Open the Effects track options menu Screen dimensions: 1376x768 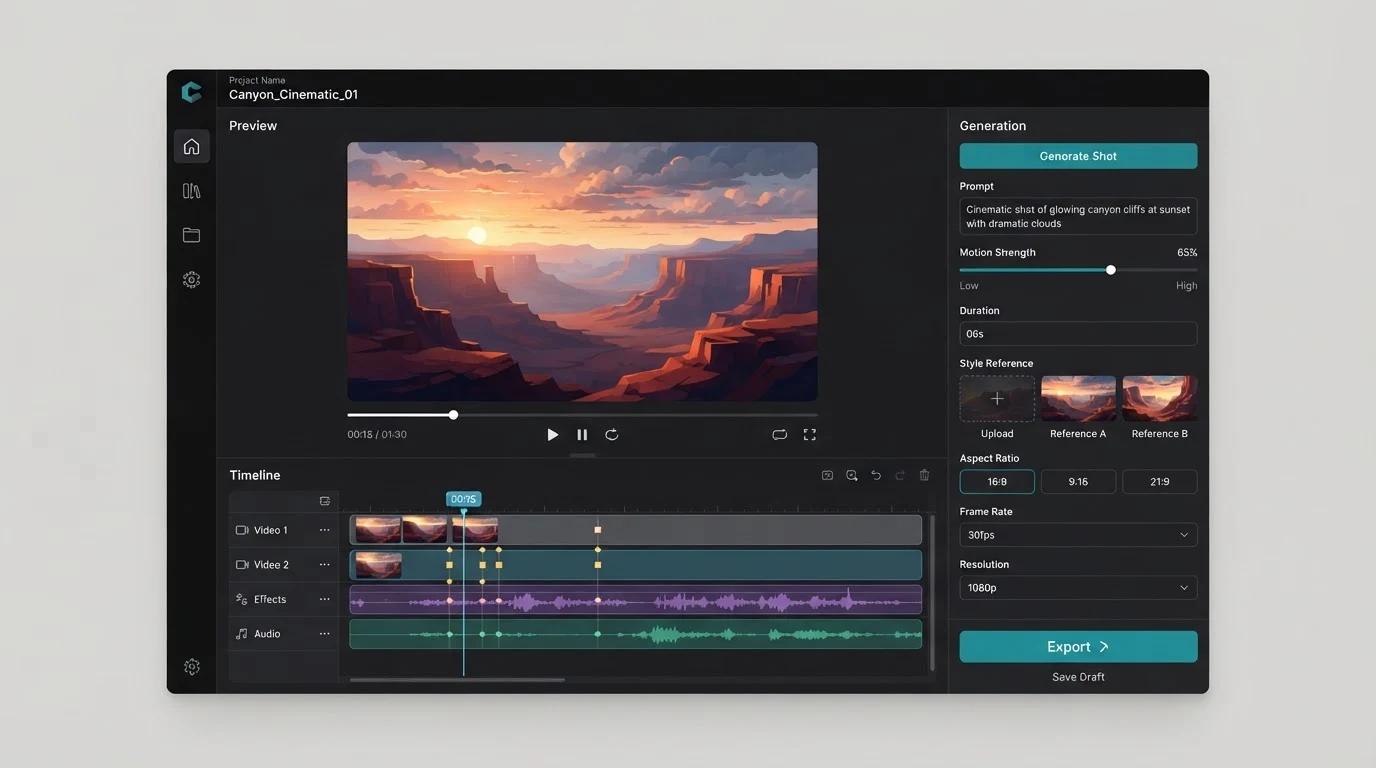tap(325, 600)
